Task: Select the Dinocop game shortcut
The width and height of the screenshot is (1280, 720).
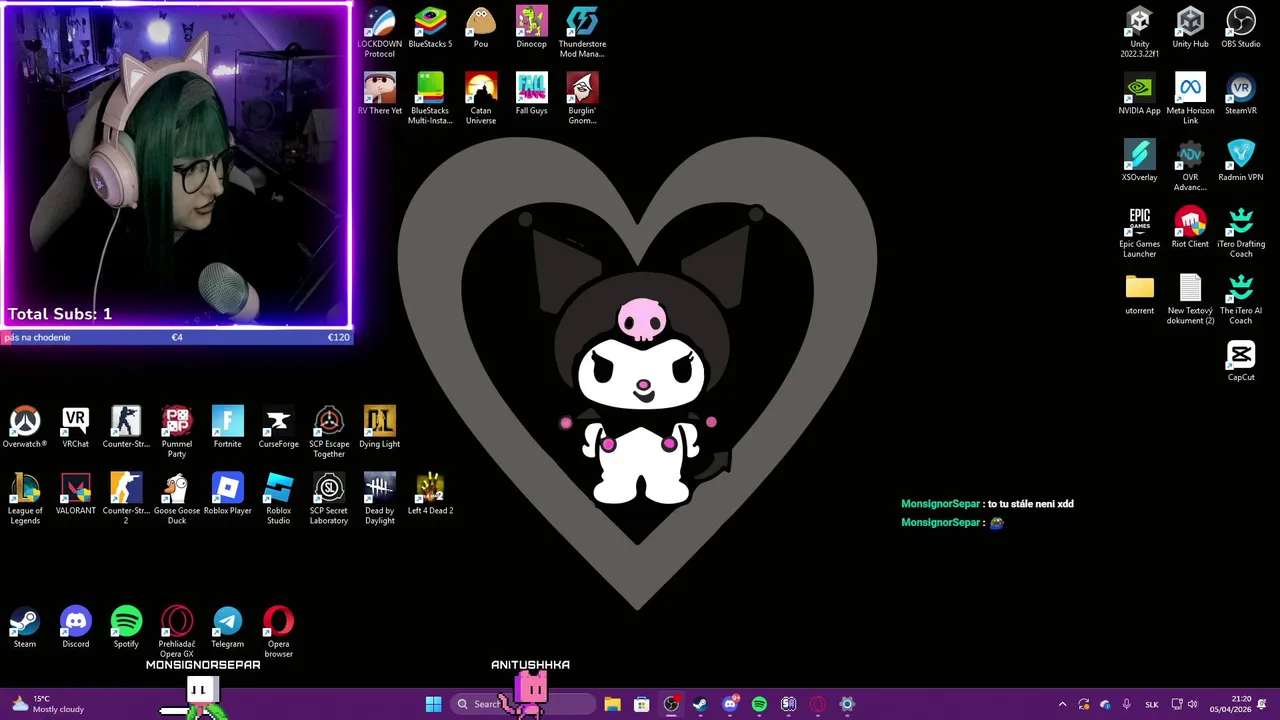Action: coord(531,28)
